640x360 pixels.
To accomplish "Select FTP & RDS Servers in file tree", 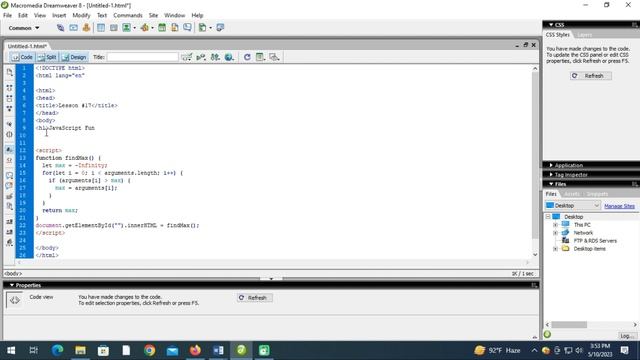I will (595, 241).
